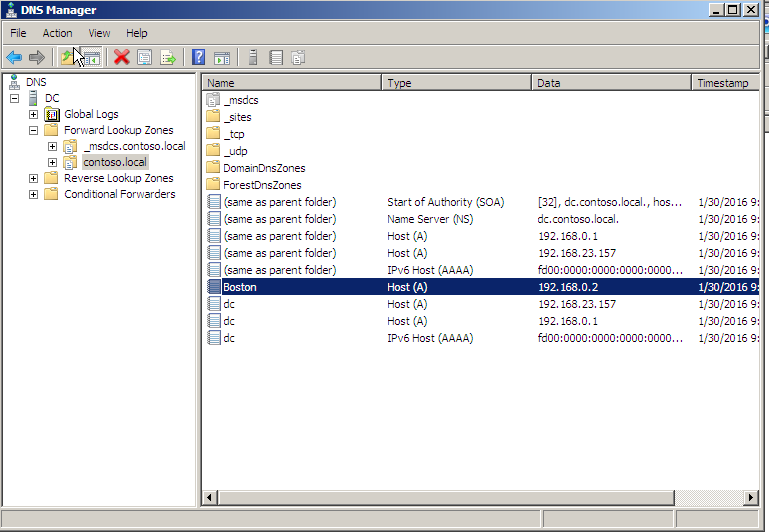Expand the Global Logs tree node
Viewport: 769px width, 532px height.
[33, 114]
